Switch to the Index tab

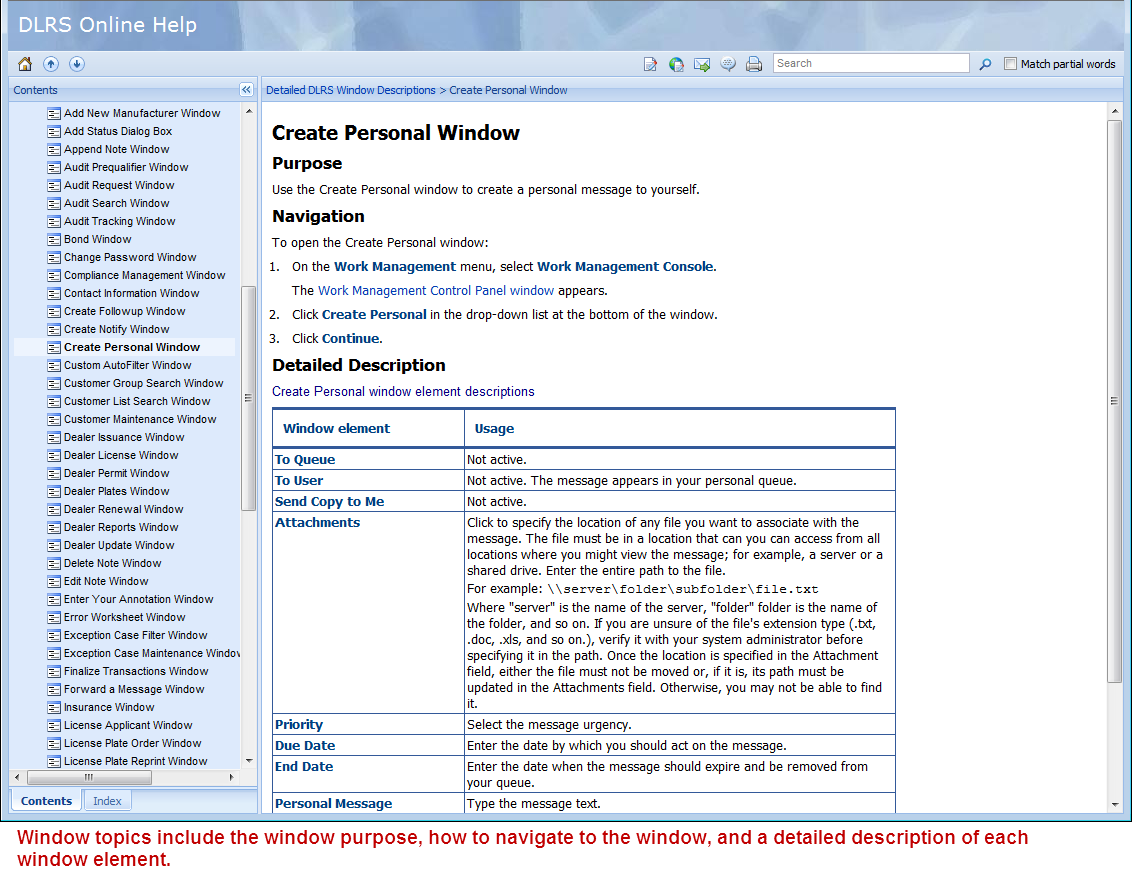(x=107, y=801)
